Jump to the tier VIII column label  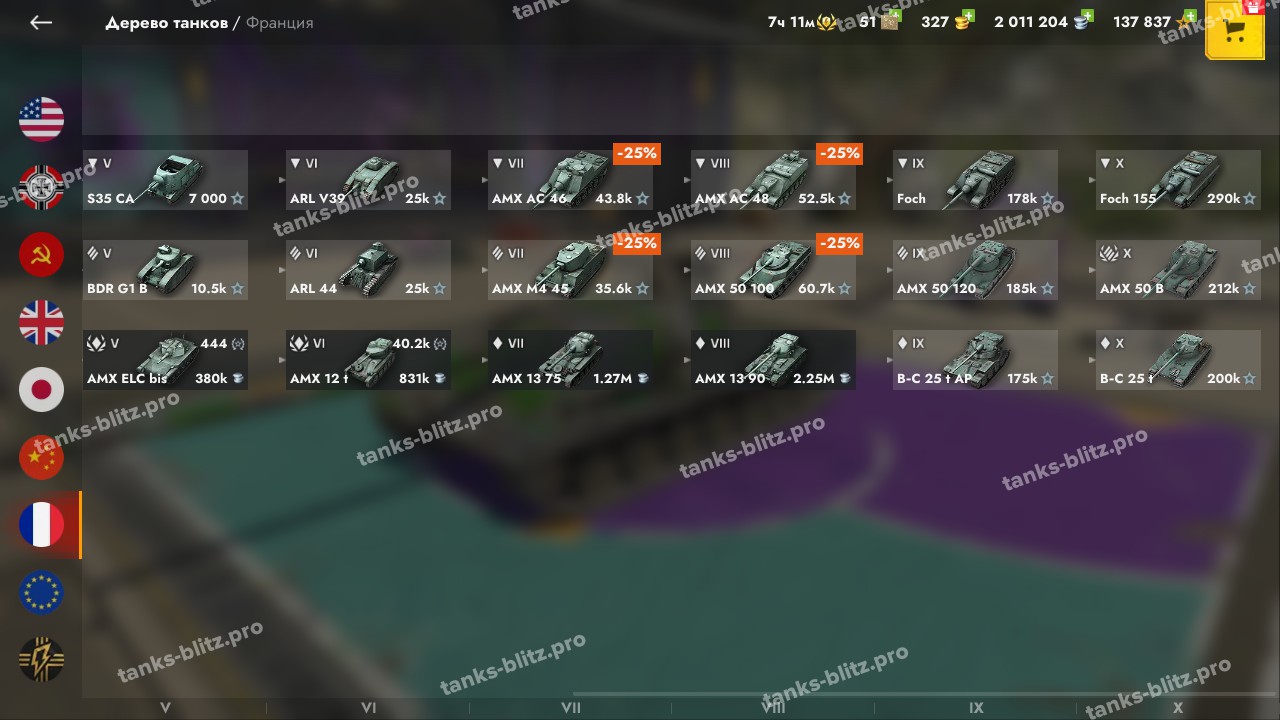pos(773,708)
